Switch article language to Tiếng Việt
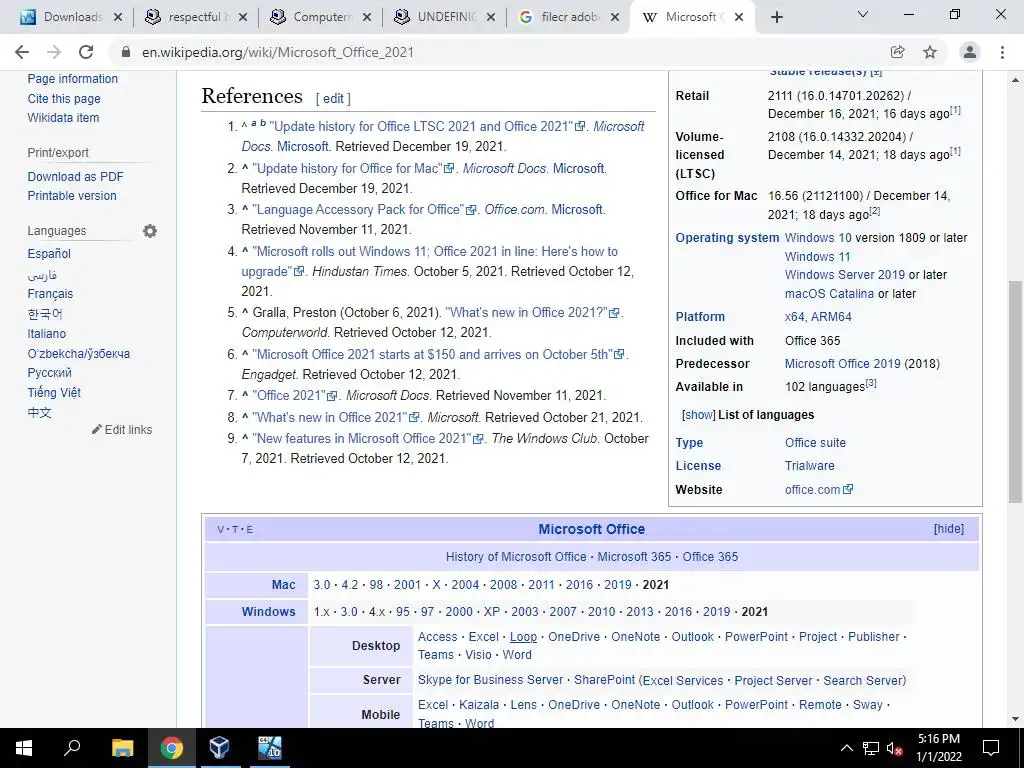This screenshot has width=1024, height=768. [x=54, y=392]
